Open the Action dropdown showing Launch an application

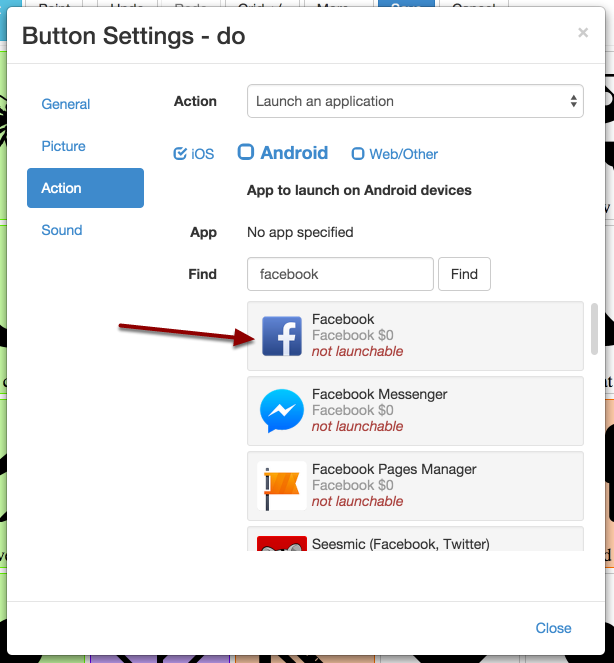[x=415, y=101]
